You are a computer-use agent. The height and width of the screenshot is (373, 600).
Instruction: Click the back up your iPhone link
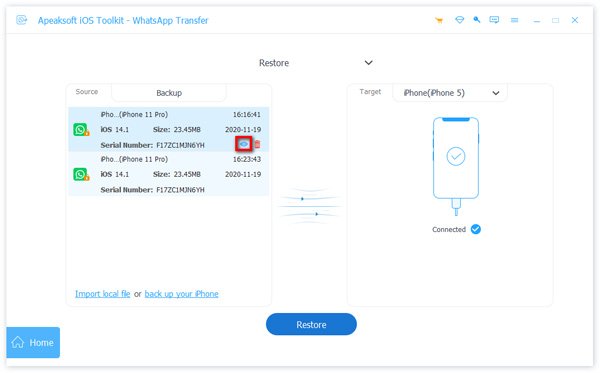pos(181,294)
